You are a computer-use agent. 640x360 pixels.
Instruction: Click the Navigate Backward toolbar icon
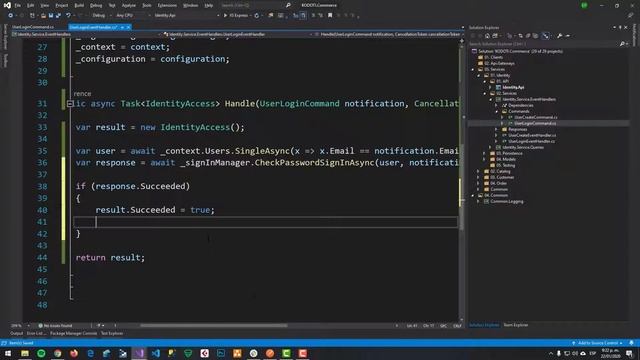click(x=11, y=16)
